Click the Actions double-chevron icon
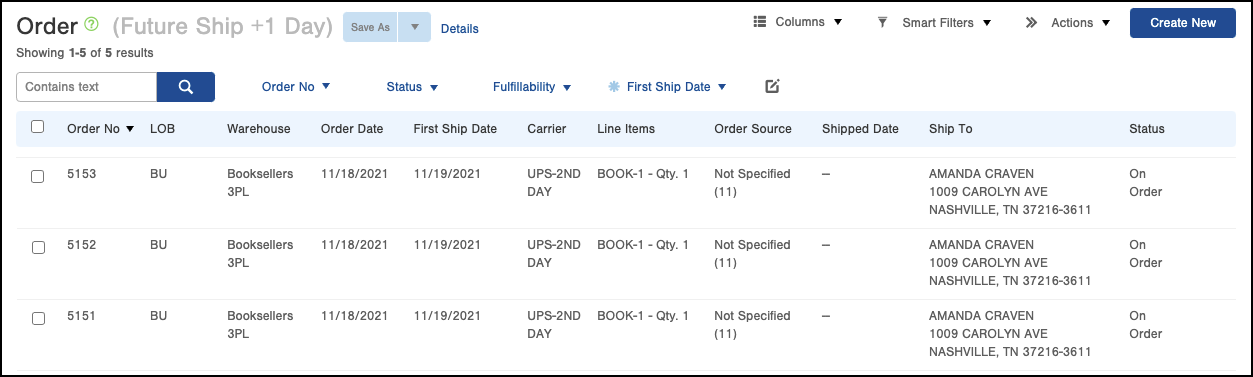 coord(1031,23)
